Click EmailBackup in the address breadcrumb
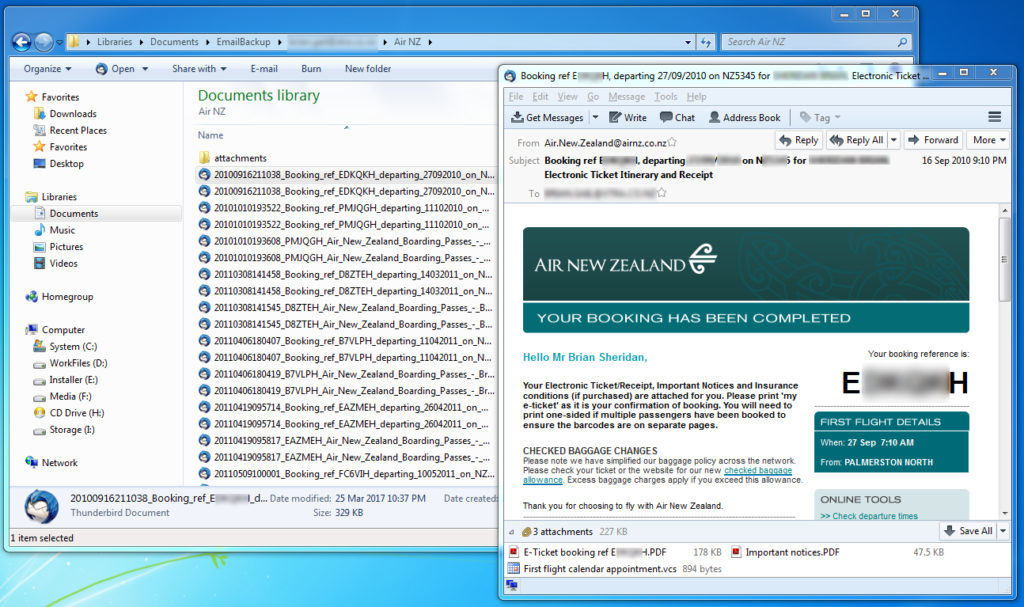The width and height of the screenshot is (1024, 607). tap(243, 42)
